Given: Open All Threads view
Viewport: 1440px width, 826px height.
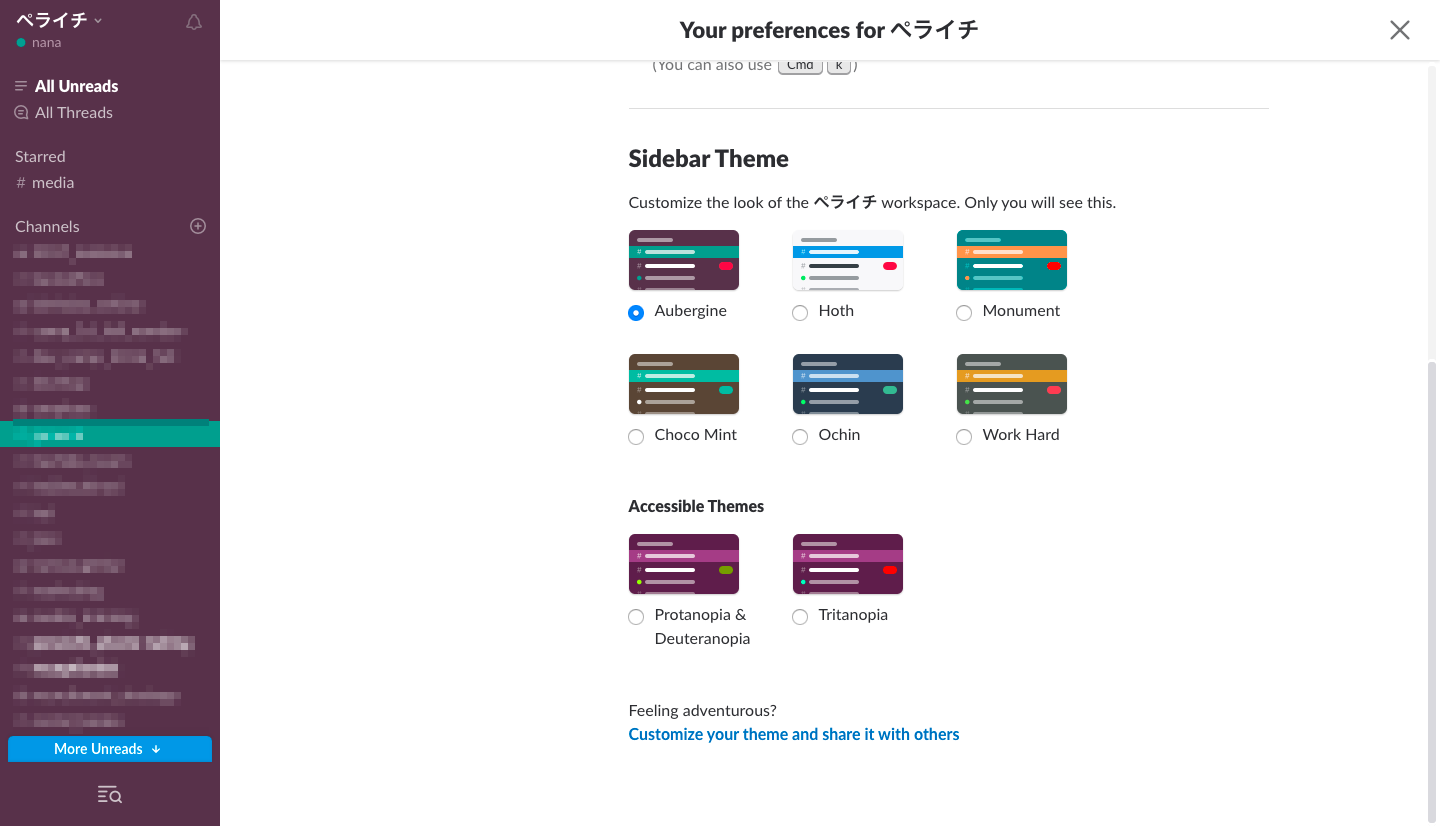Looking at the screenshot, I should (73, 113).
